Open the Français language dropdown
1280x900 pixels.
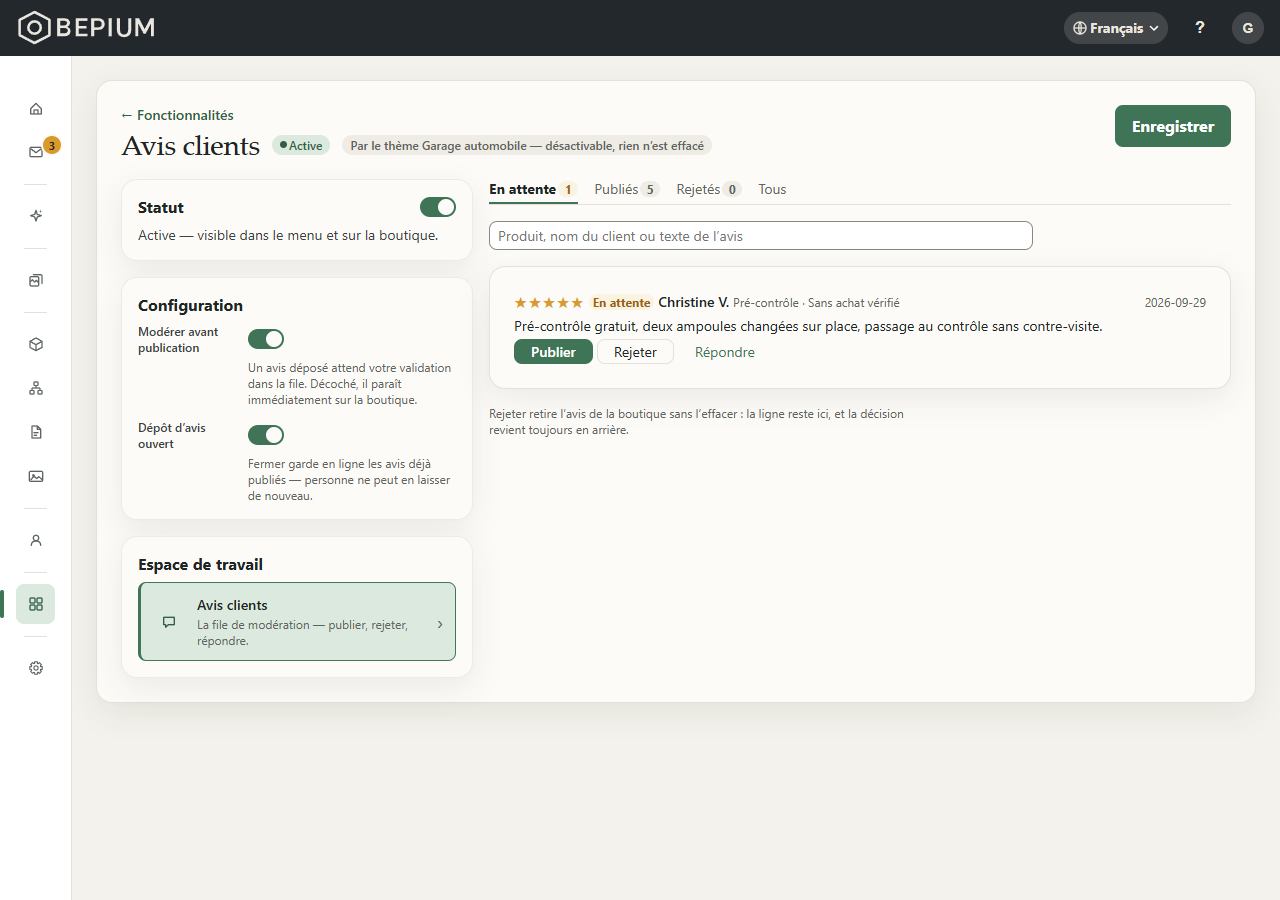(x=1116, y=28)
